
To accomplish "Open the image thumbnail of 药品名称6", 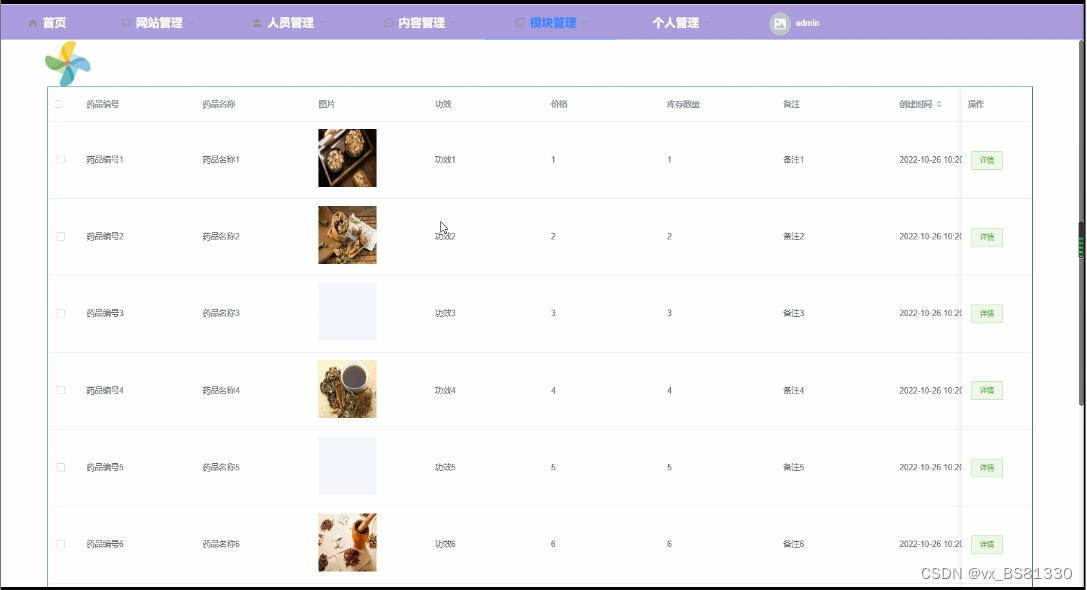I will pos(347,543).
